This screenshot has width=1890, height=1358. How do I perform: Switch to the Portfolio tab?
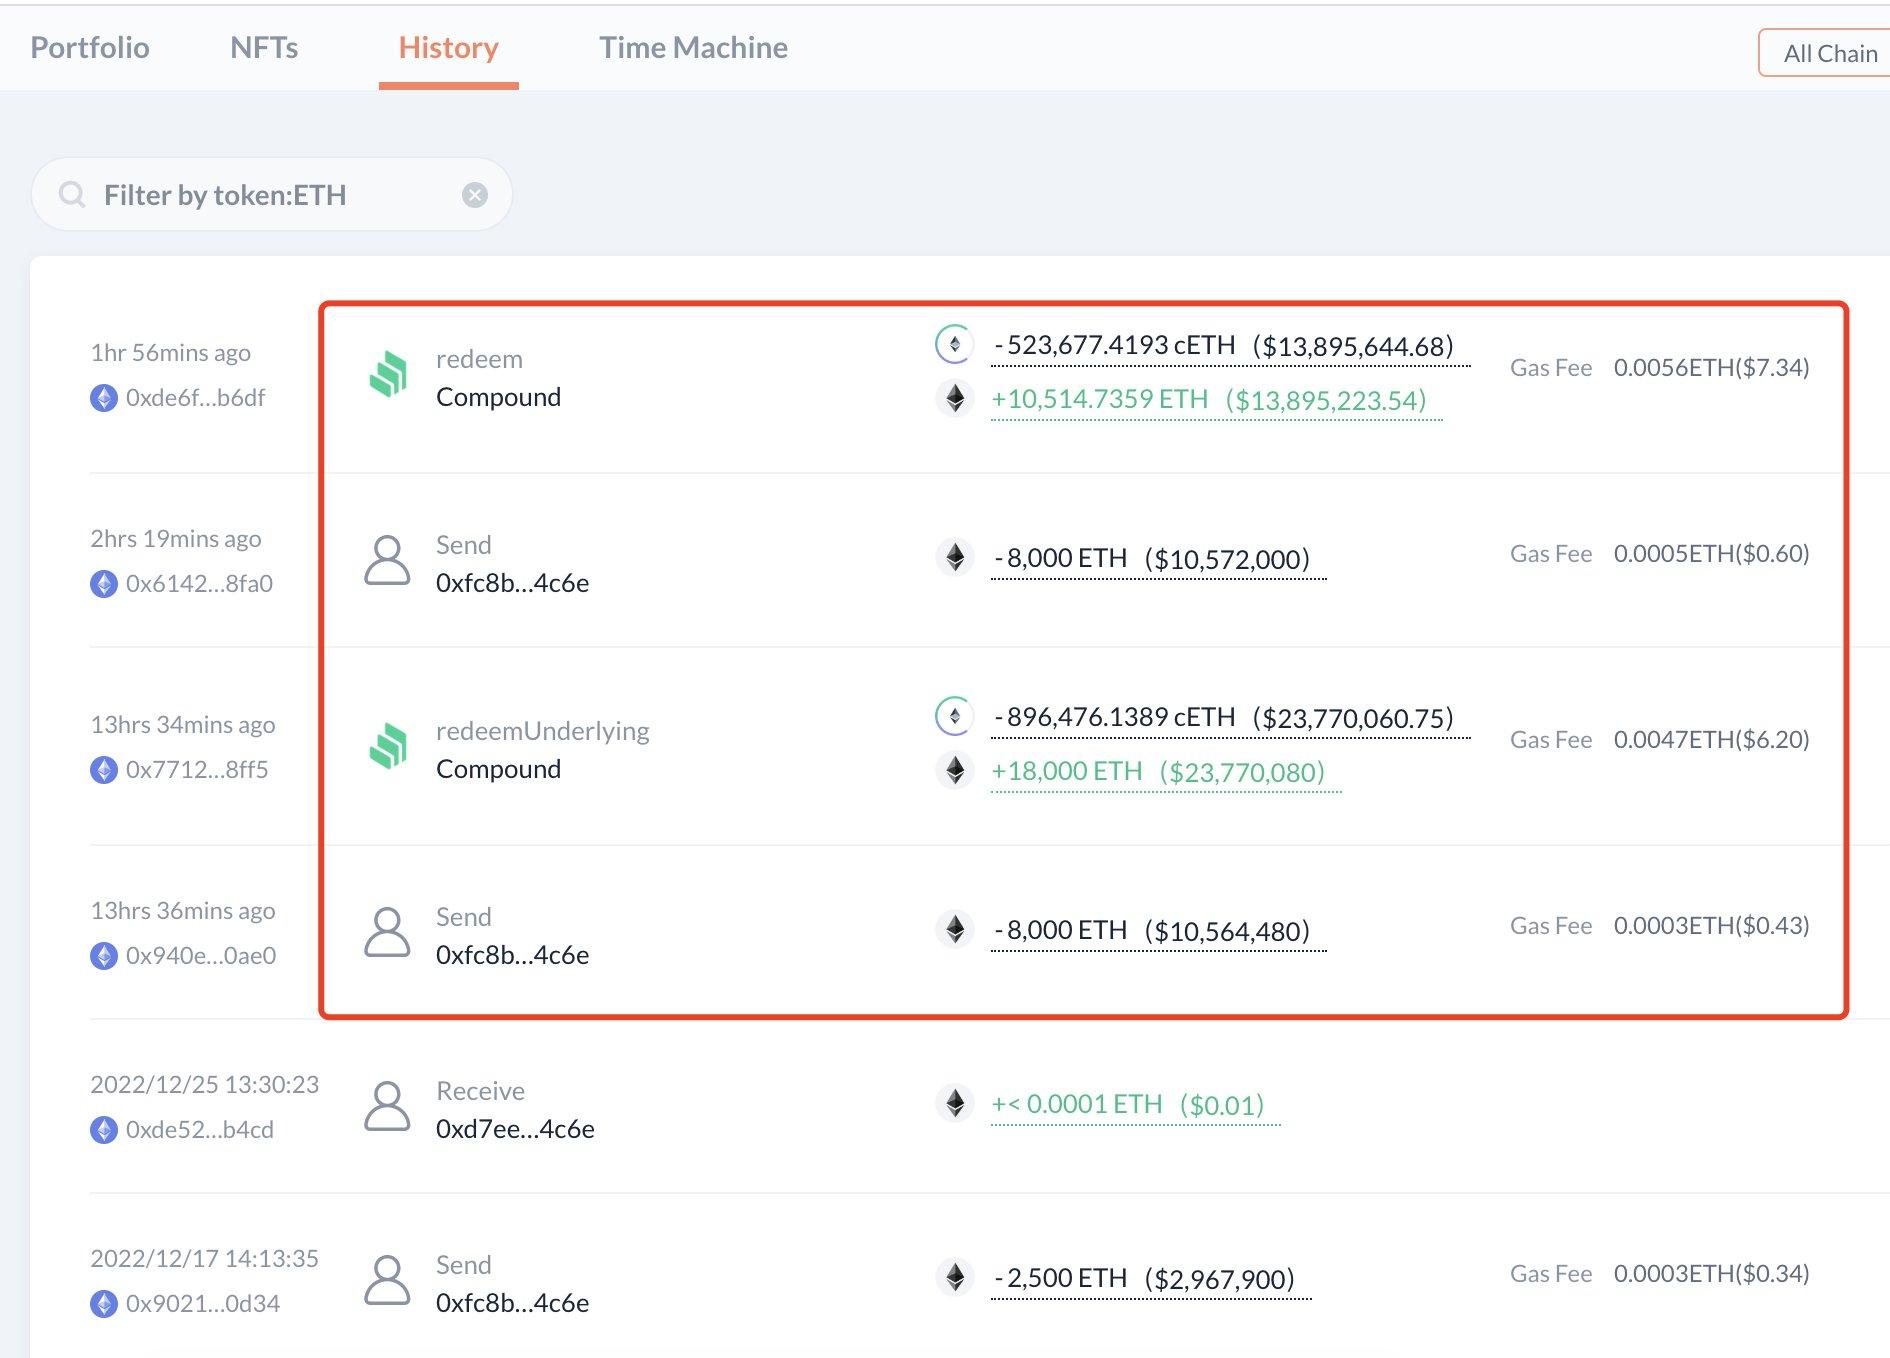click(x=90, y=47)
